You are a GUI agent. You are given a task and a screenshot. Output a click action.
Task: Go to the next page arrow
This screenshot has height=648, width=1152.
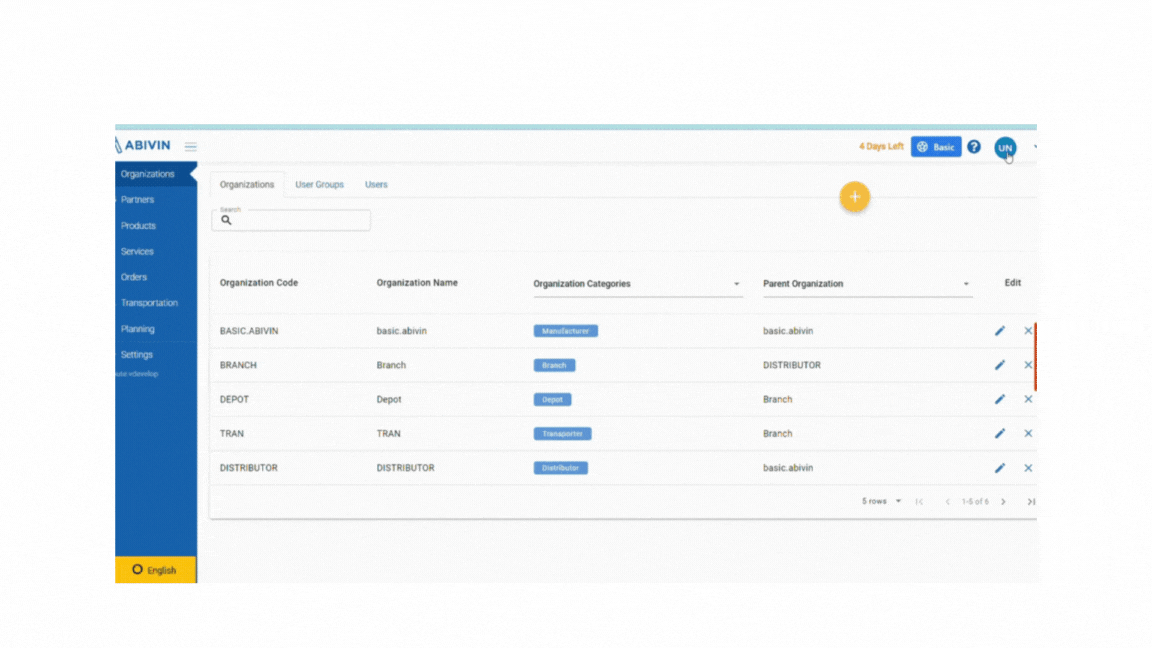pyautogui.click(x=1004, y=502)
